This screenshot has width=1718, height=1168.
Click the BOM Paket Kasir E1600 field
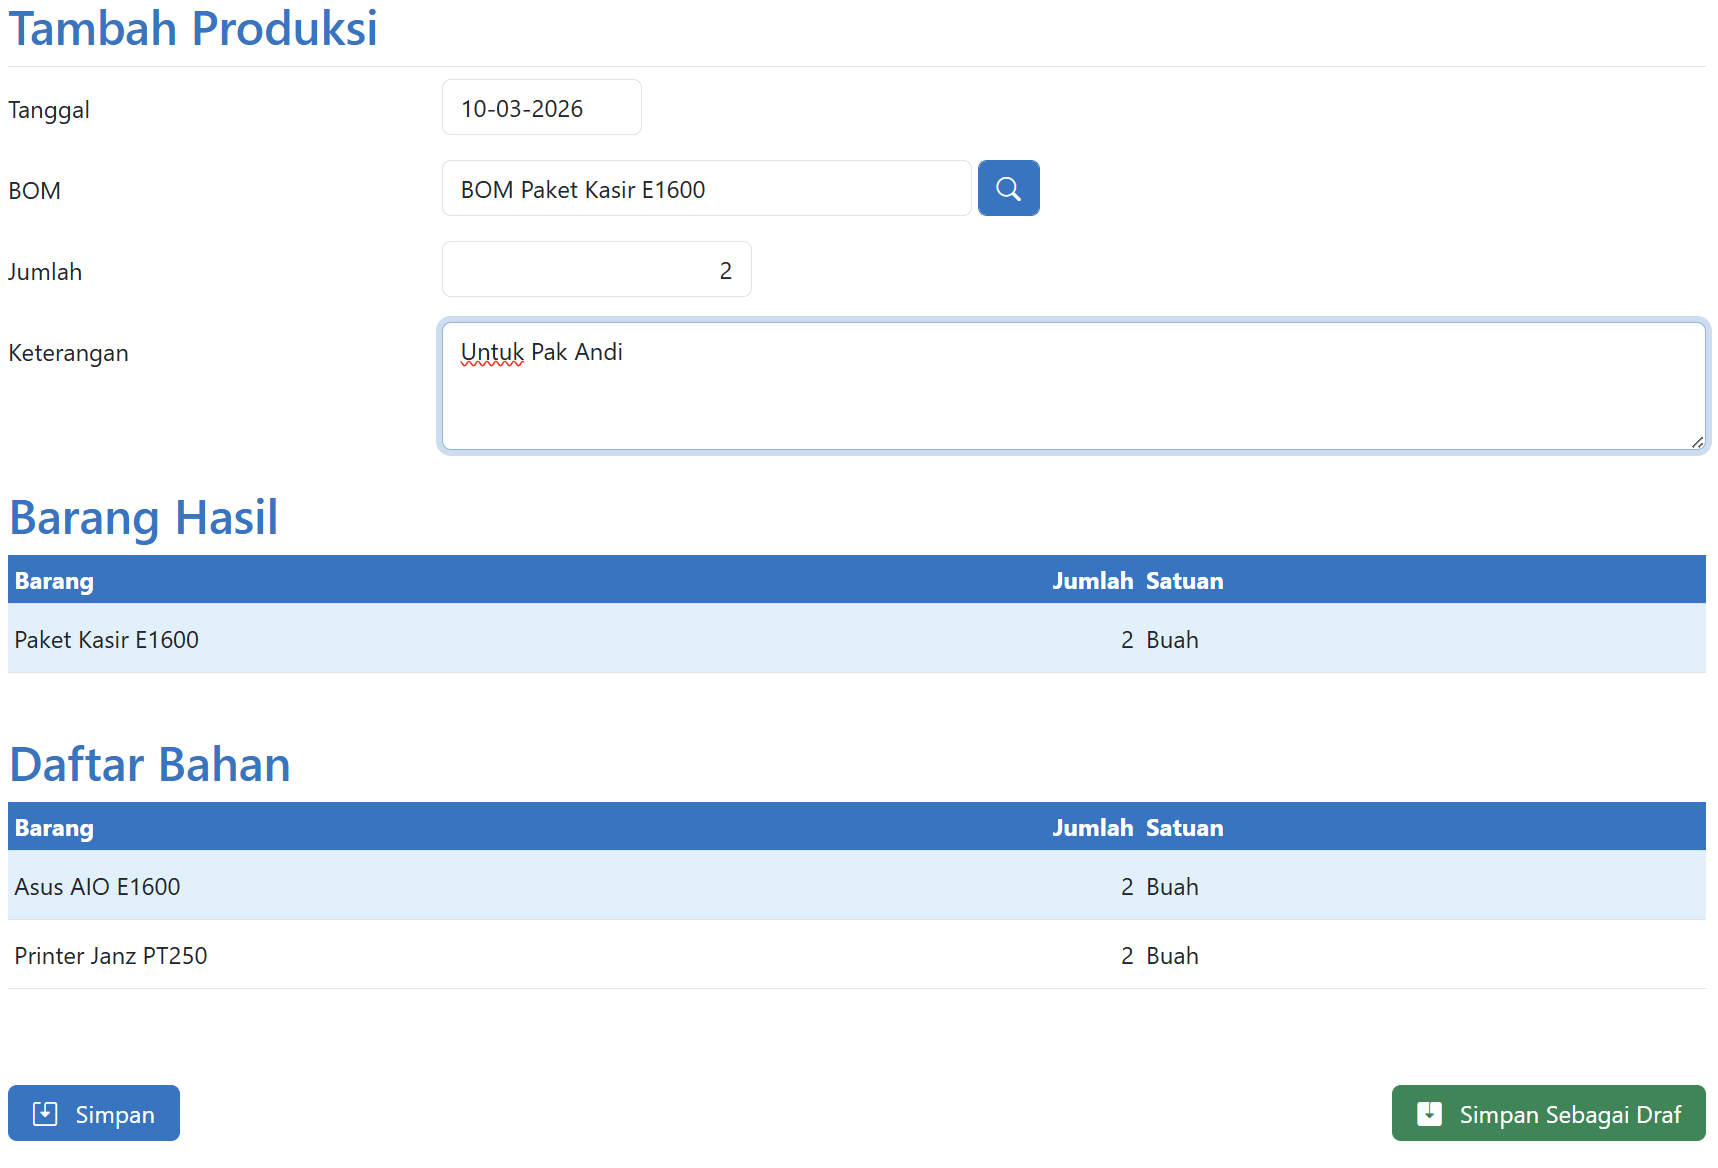(x=706, y=188)
